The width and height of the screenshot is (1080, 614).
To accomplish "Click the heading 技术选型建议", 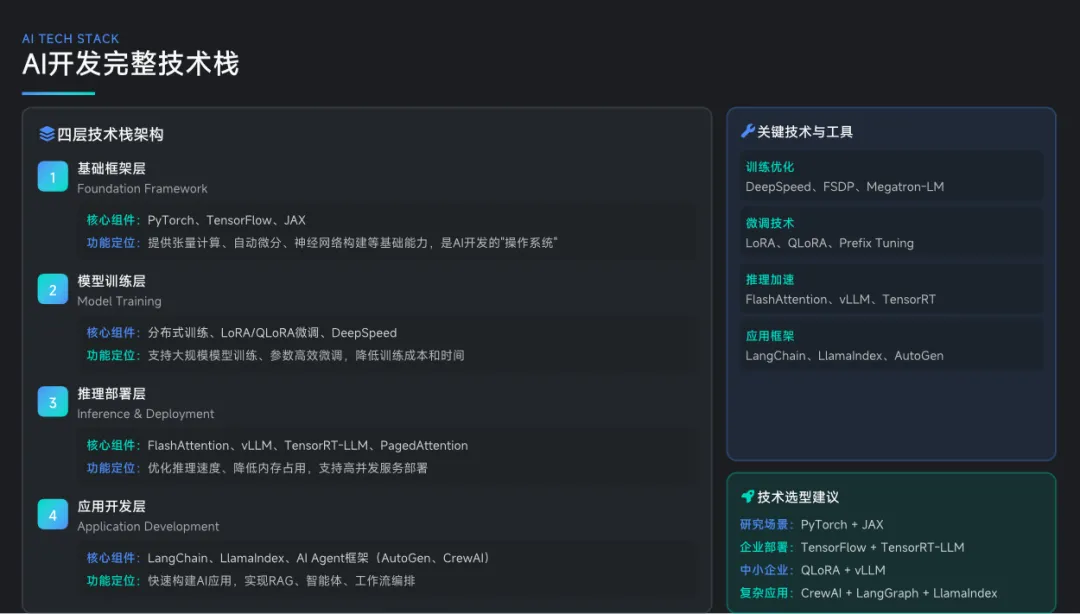I will [798, 497].
